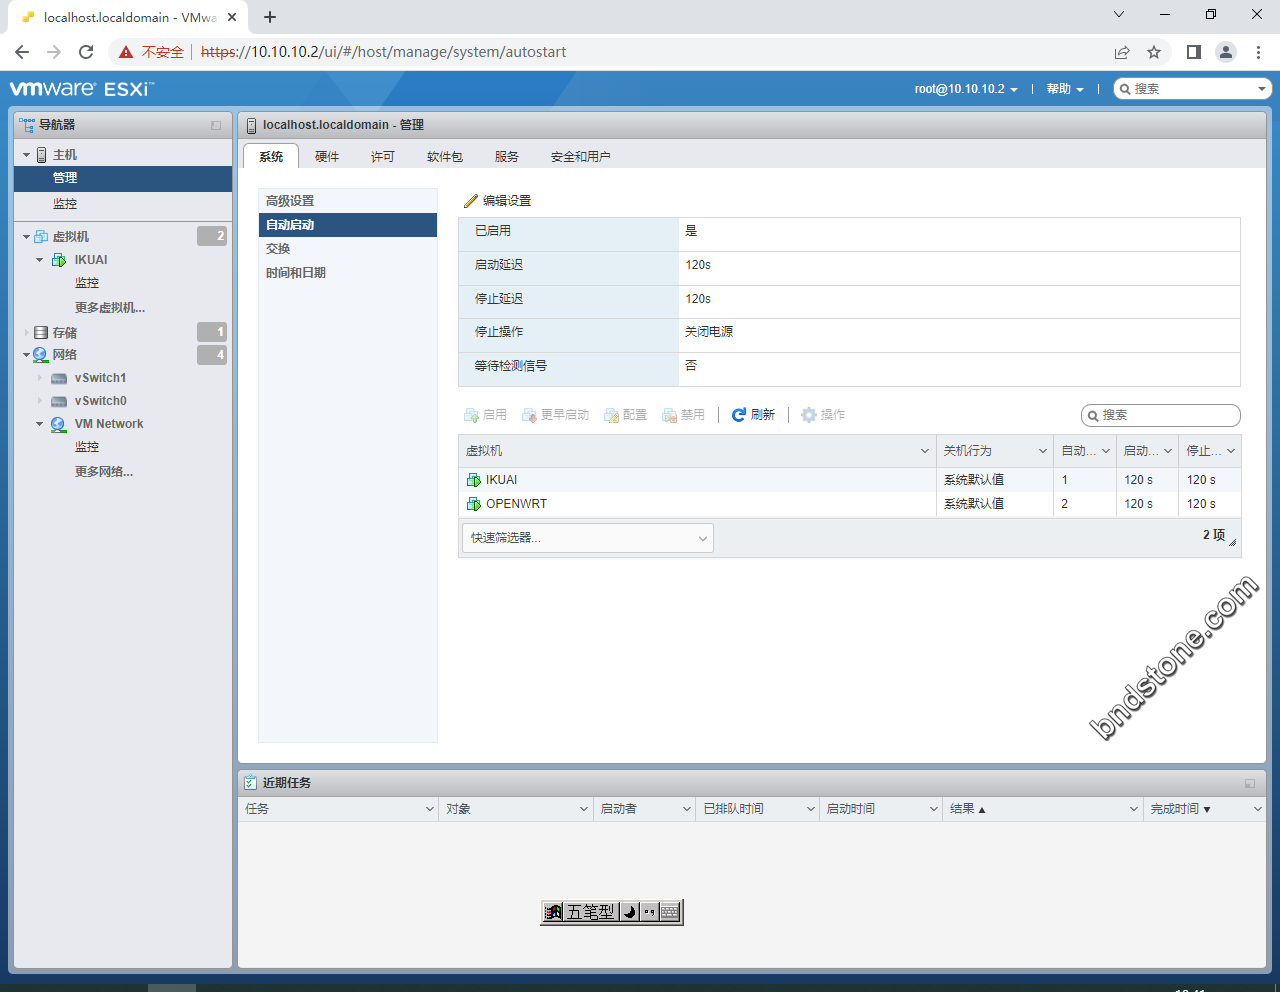Collapse the VM Network tree node

pos(40,424)
